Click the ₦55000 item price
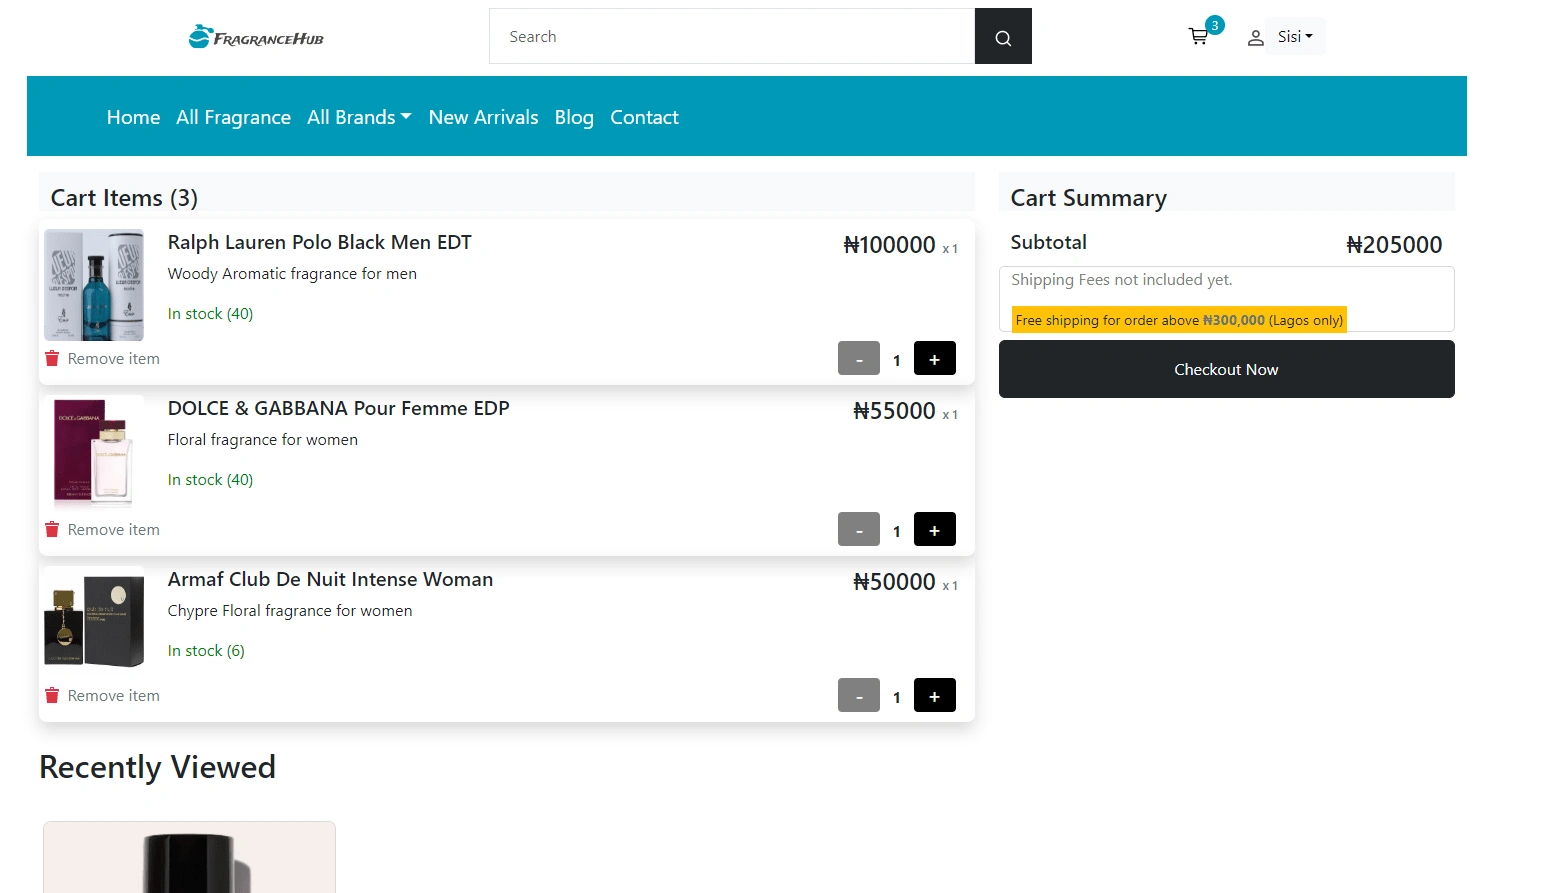This screenshot has height=893, width=1559. (x=894, y=411)
